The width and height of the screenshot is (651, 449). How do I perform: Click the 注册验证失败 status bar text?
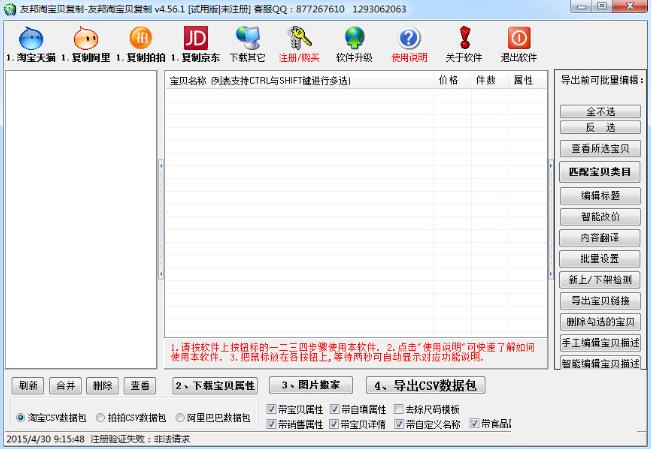coord(140,439)
